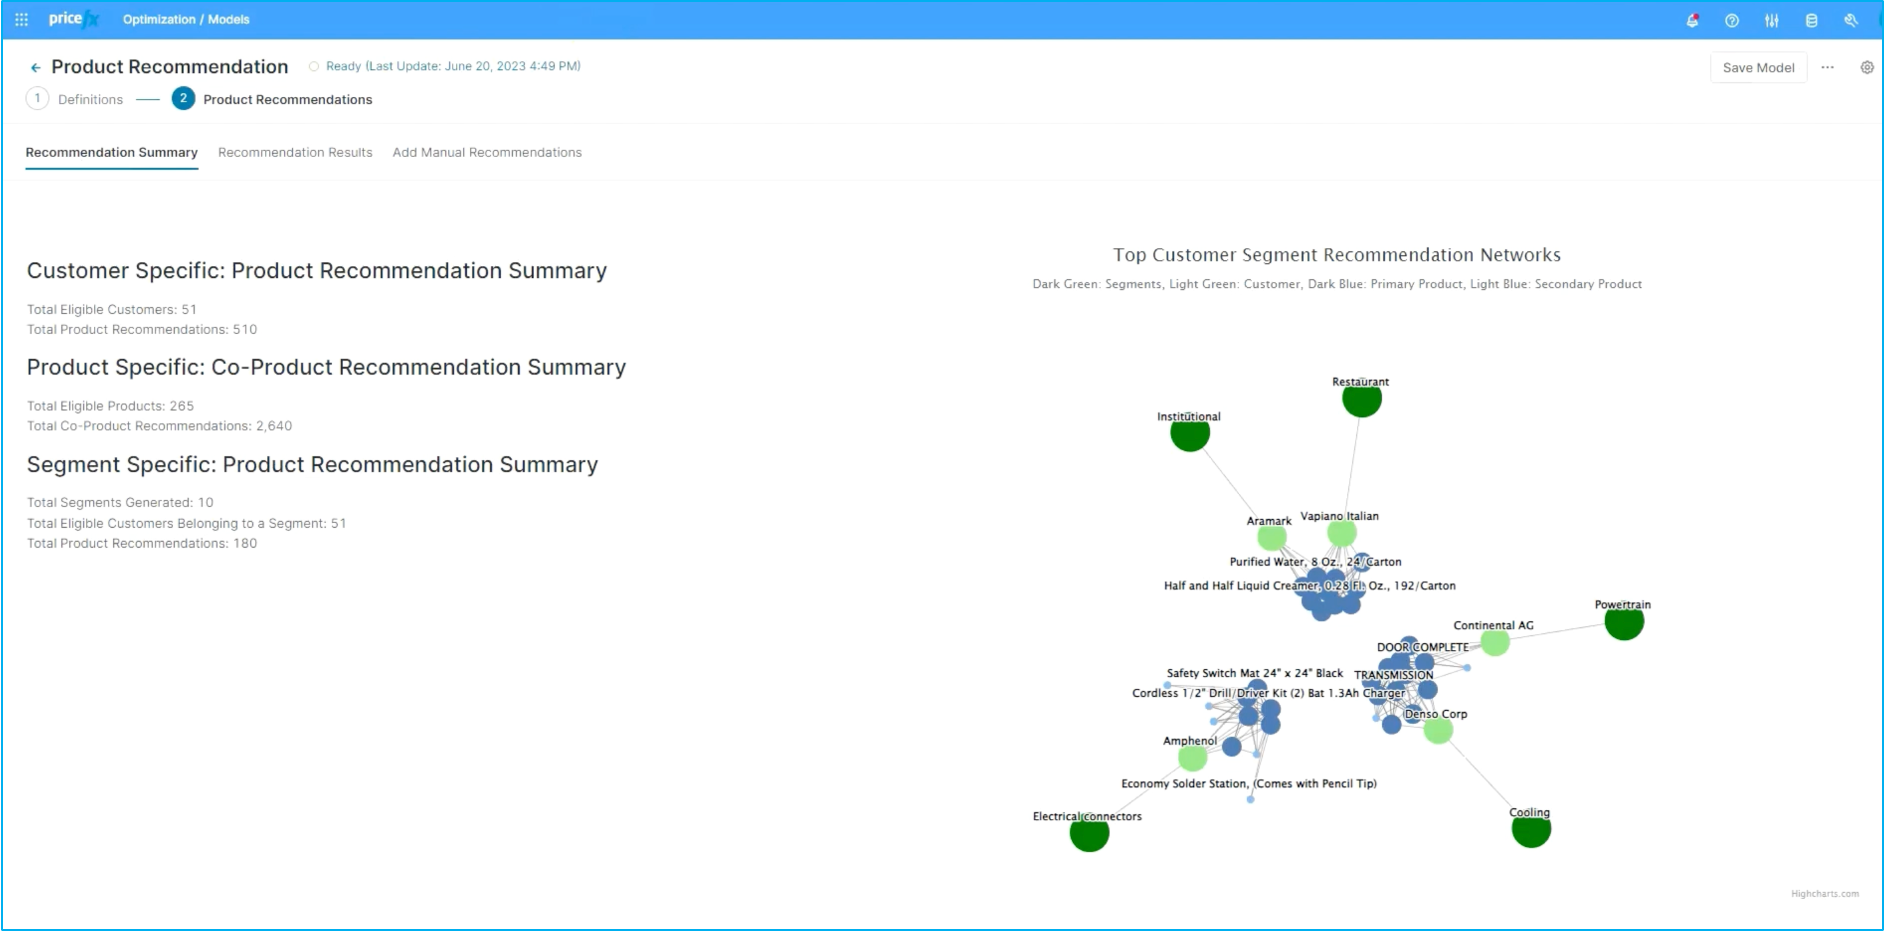
Task: Click 'Total Segments Generated: 10' text
Action: (120, 503)
